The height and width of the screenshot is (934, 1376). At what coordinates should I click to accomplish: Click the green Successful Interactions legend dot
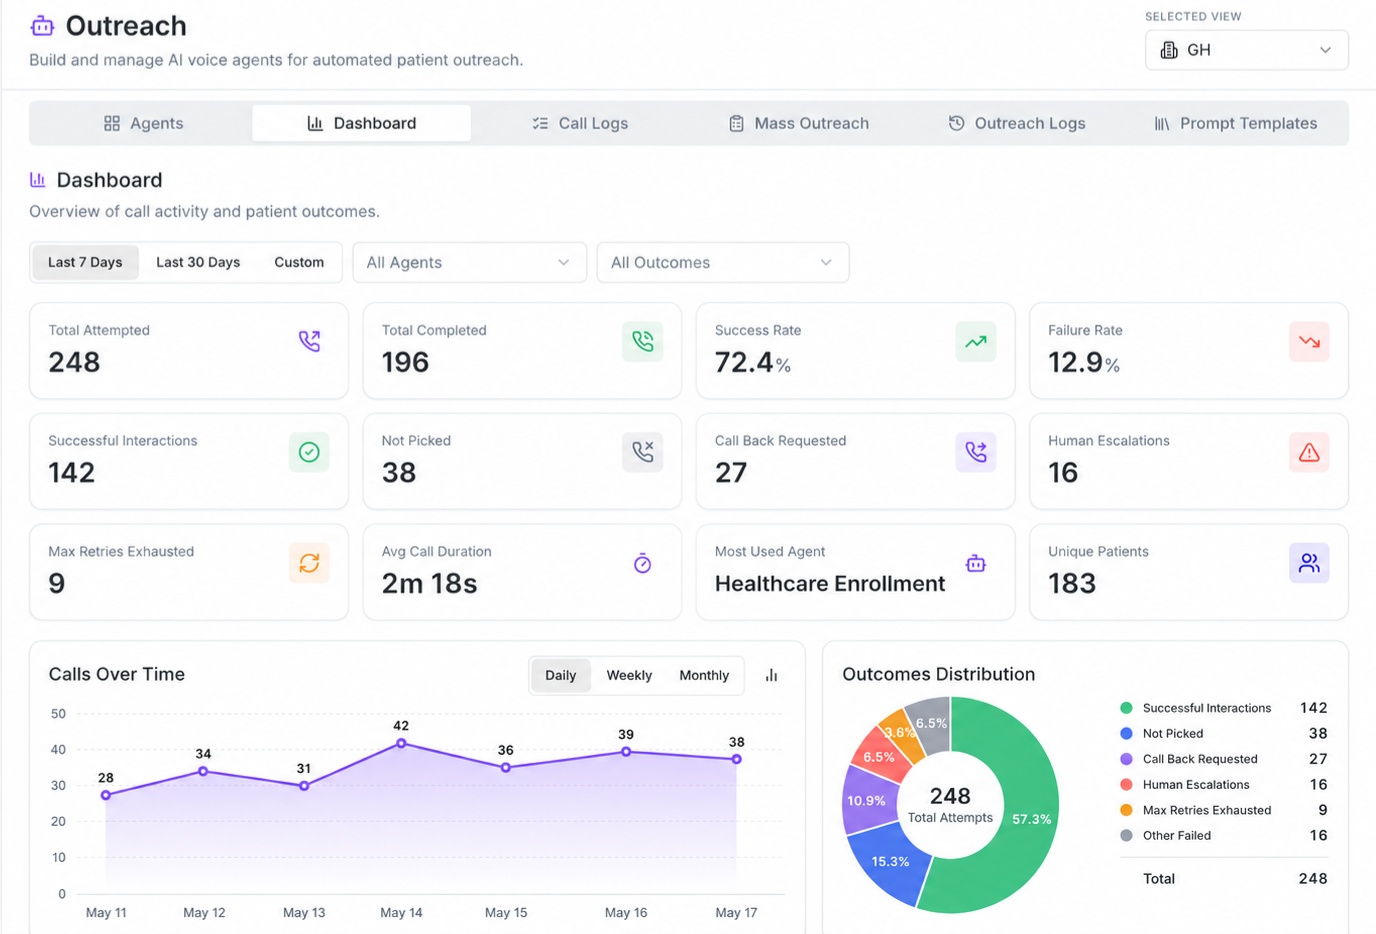(x=1126, y=708)
